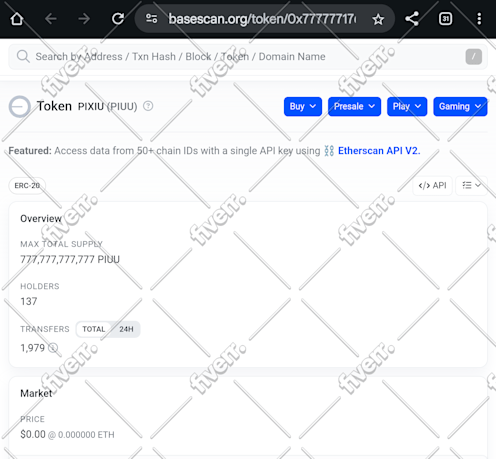Go to browser home page icon

click(x=17, y=19)
